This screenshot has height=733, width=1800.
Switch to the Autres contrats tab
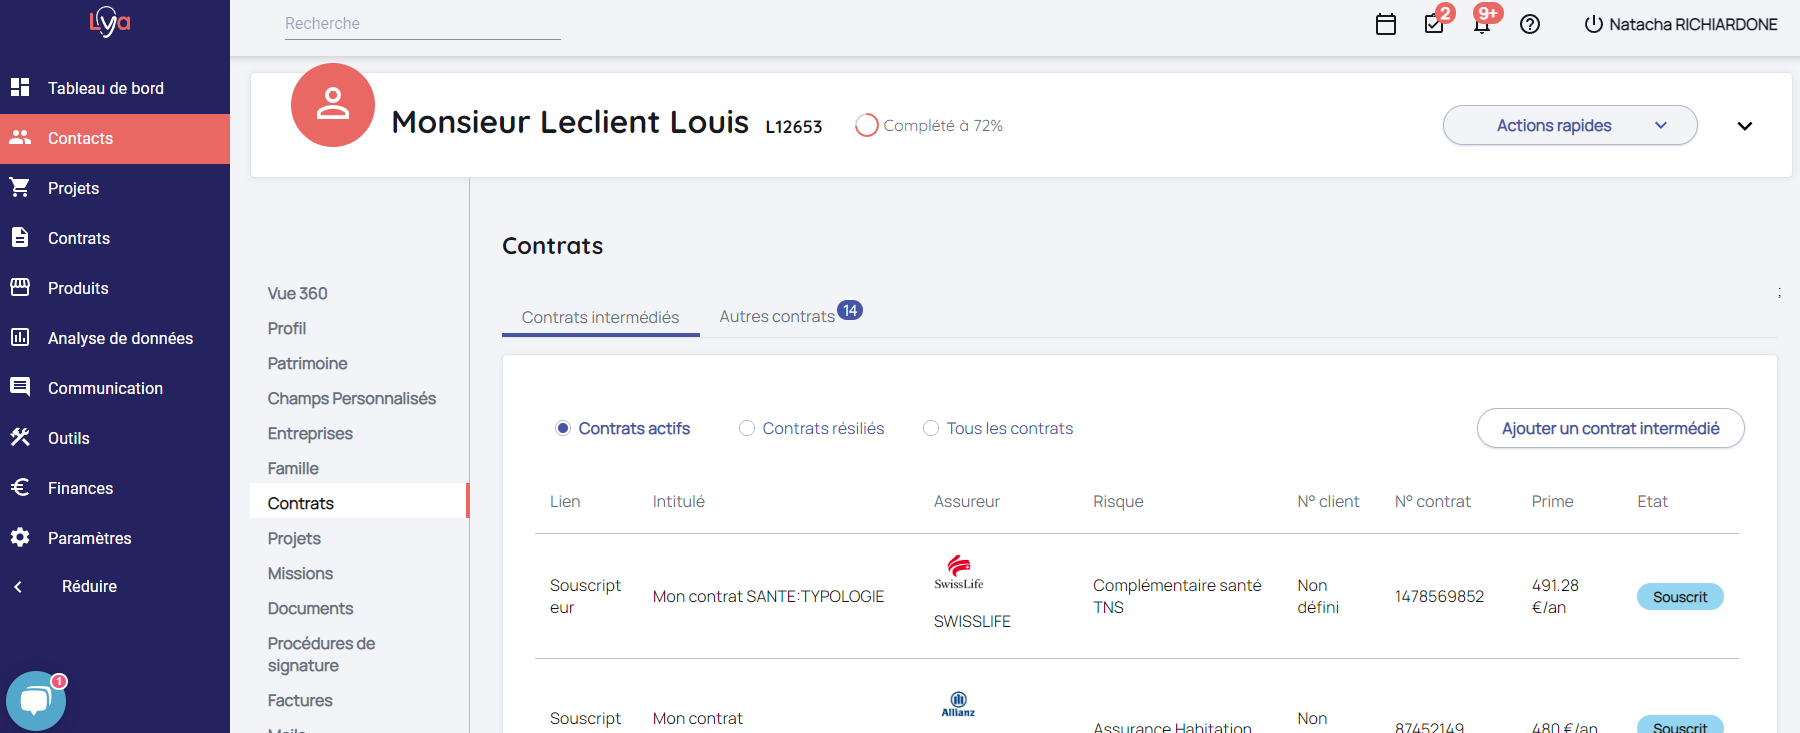[777, 317]
